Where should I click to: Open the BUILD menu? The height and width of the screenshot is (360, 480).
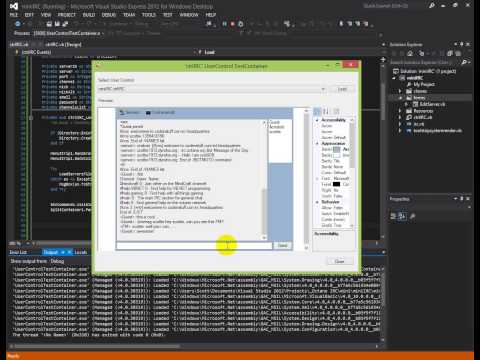pos(89,15)
